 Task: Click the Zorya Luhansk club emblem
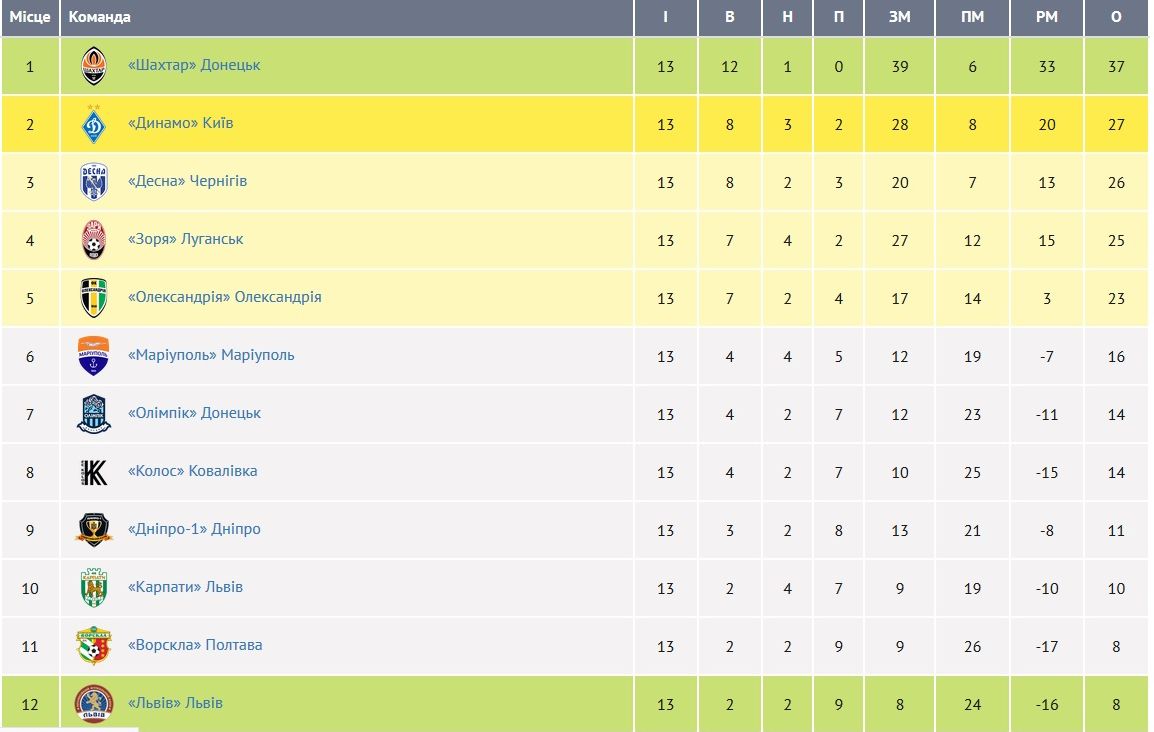[94, 240]
